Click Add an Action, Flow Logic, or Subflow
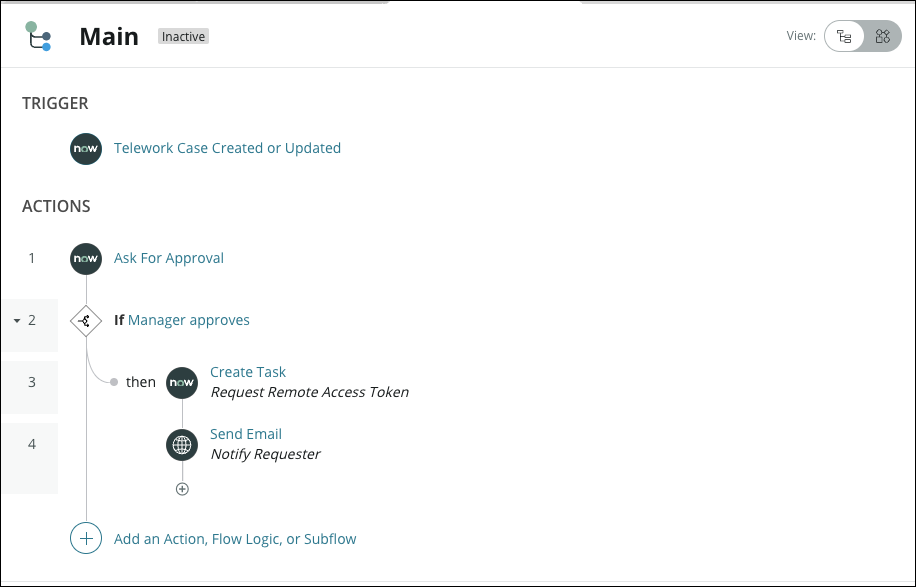The height and width of the screenshot is (587, 916). 235,538
